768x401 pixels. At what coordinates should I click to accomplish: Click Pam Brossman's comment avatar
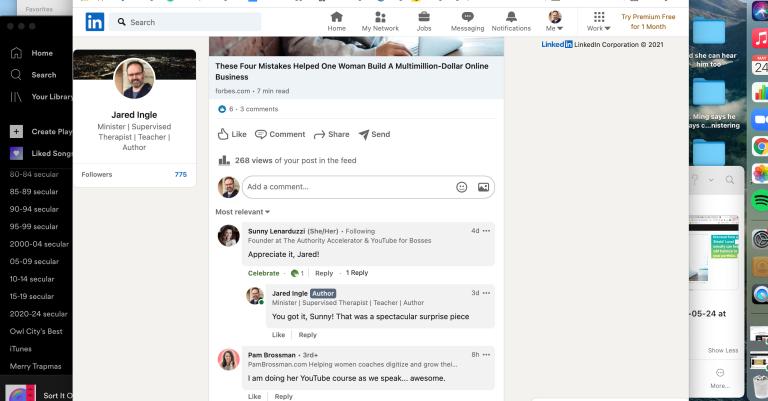(228, 360)
